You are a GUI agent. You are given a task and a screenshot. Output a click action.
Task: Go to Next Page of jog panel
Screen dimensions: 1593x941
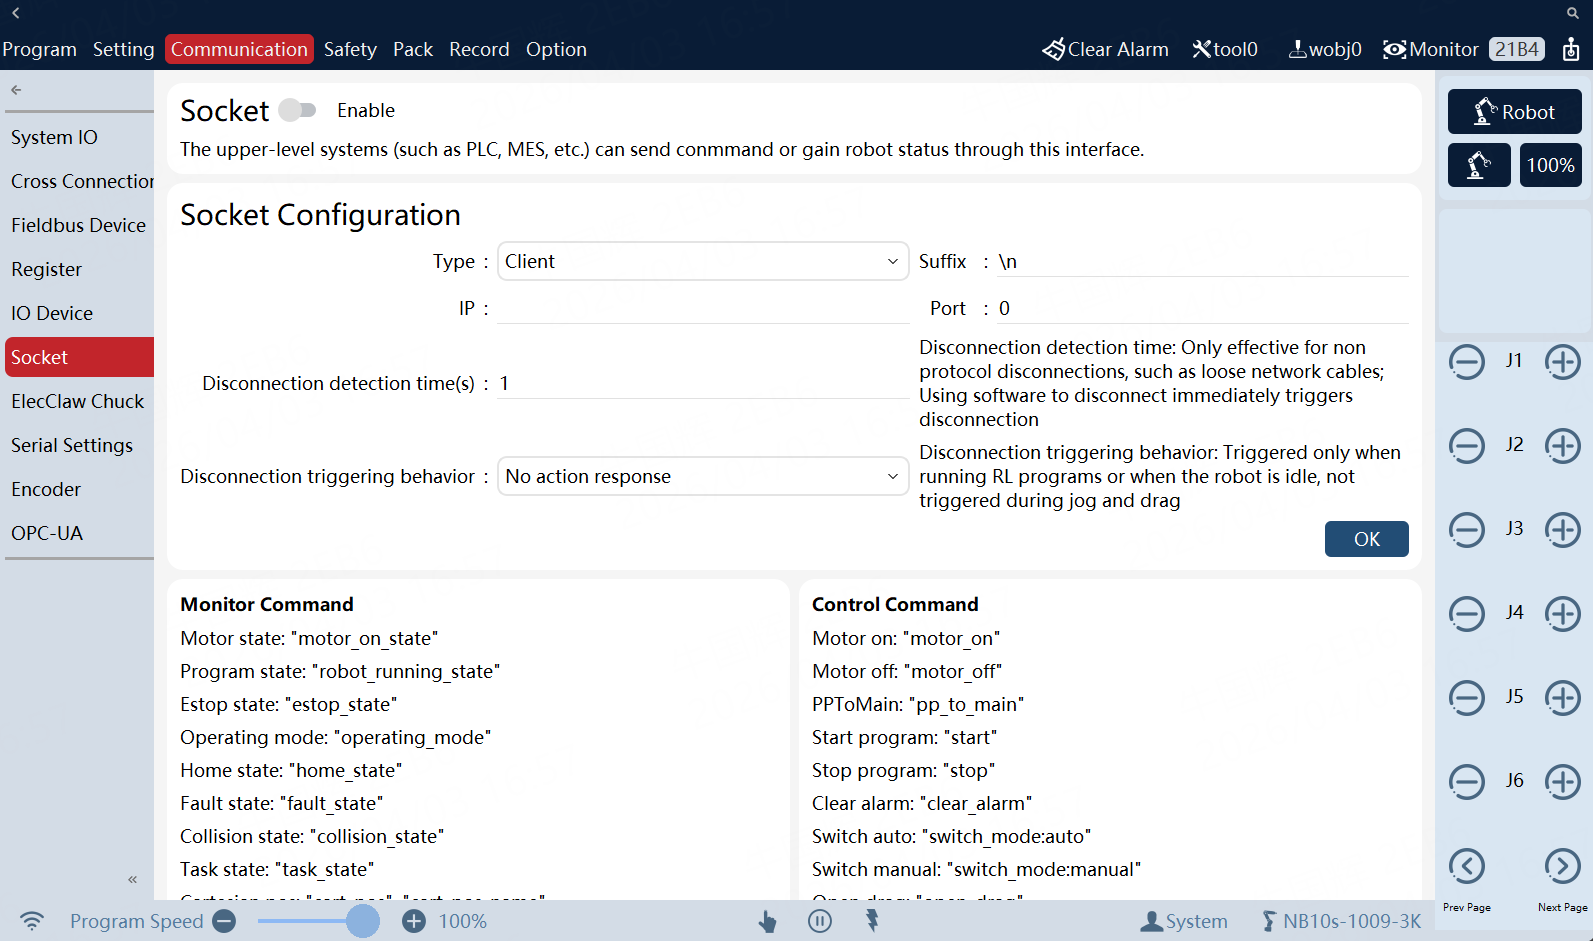1562,866
